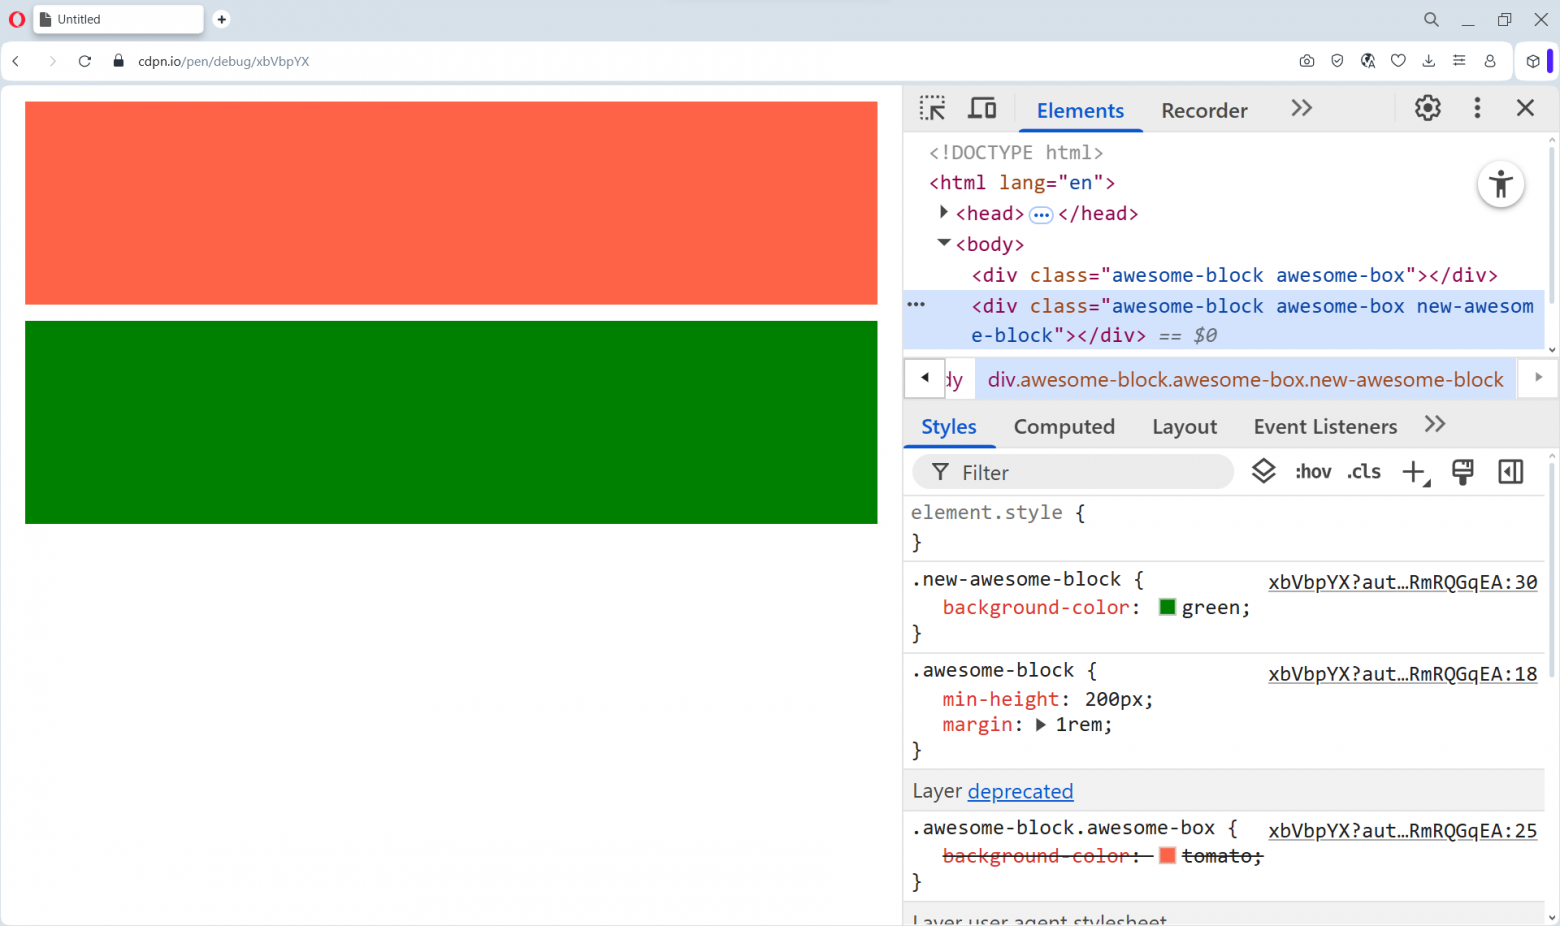Open the CSS layers overview toggle
The height and width of the screenshot is (926, 1560).
[x=1263, y=470]
